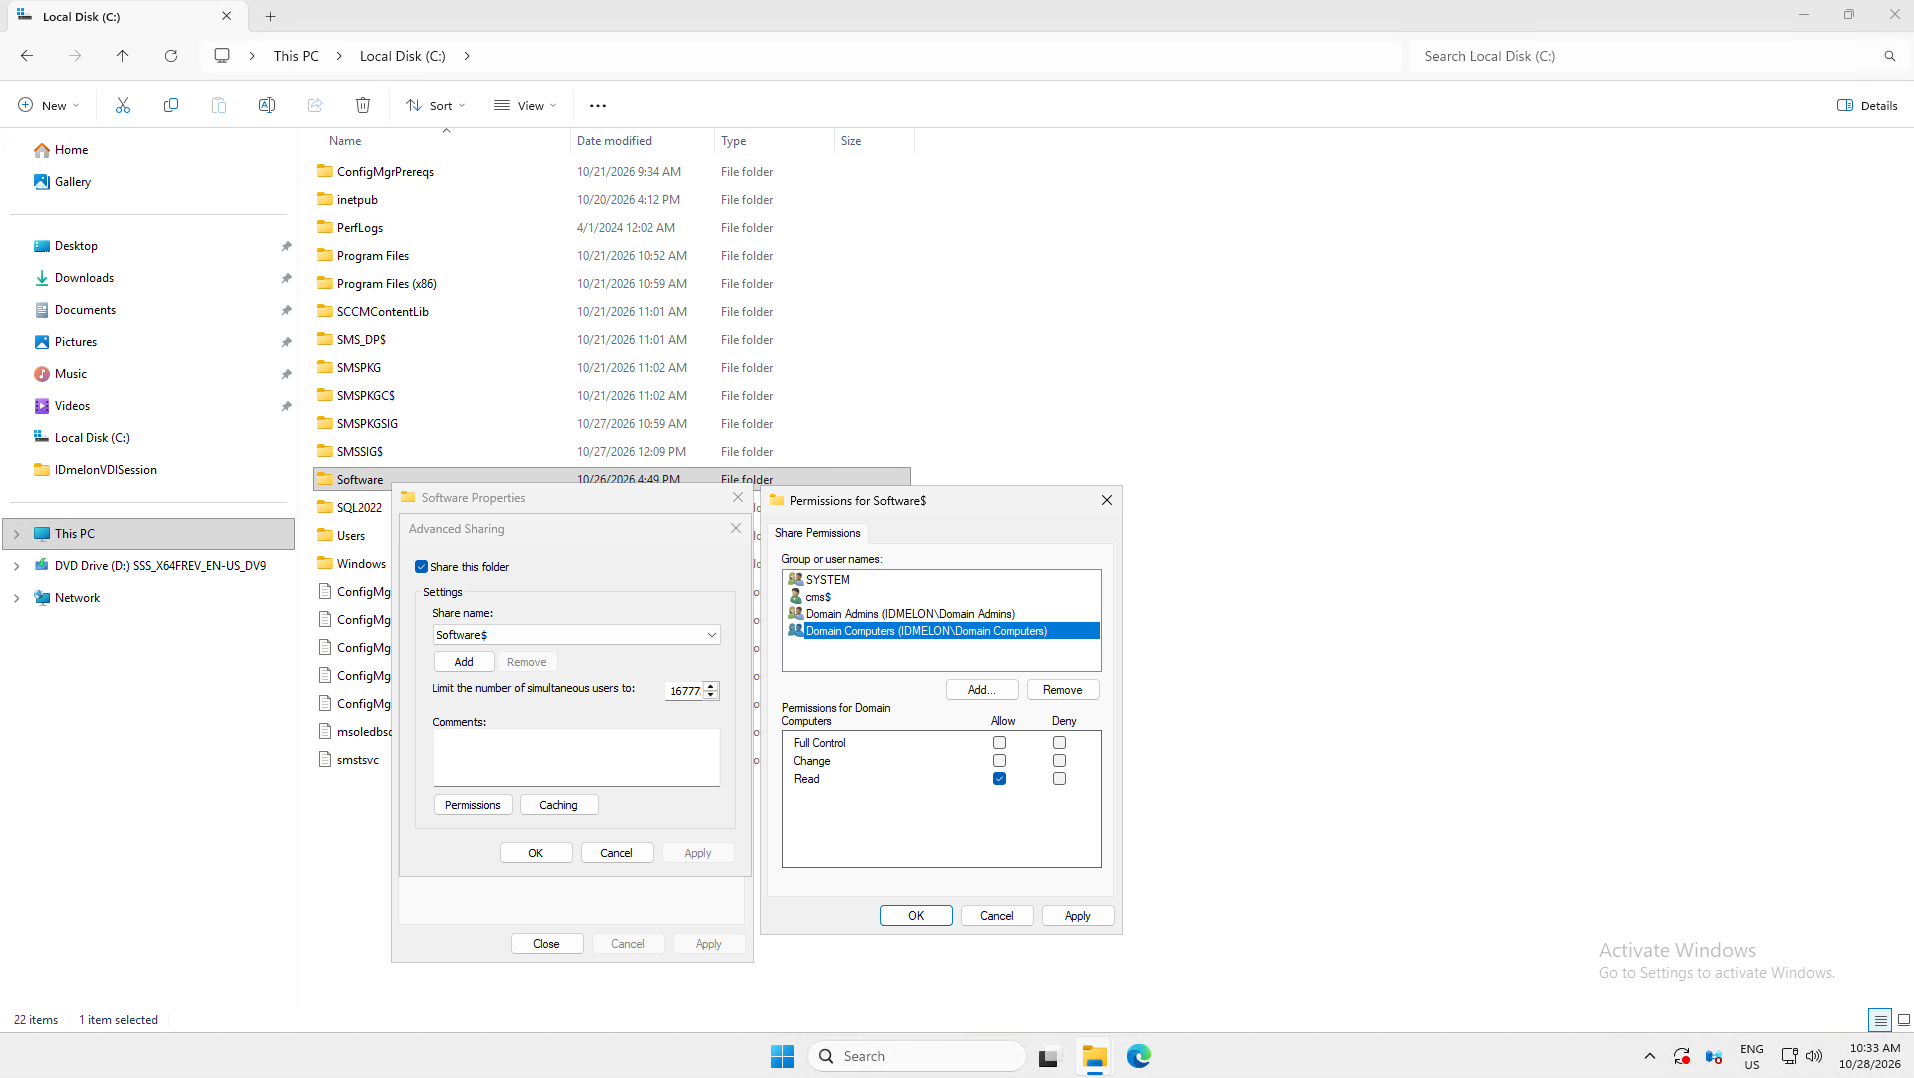Click File Explorer taskbar icon
This screenshot has height=1078, width=1914.
click(x=1095, y=1056)
